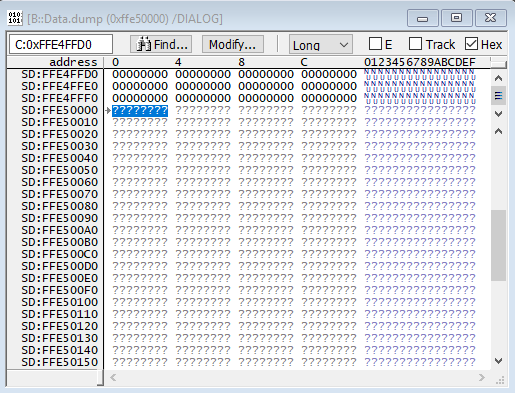The image size is (515, 393).
Task: Select address row SD:FFE50070
Action: [60, 194]
